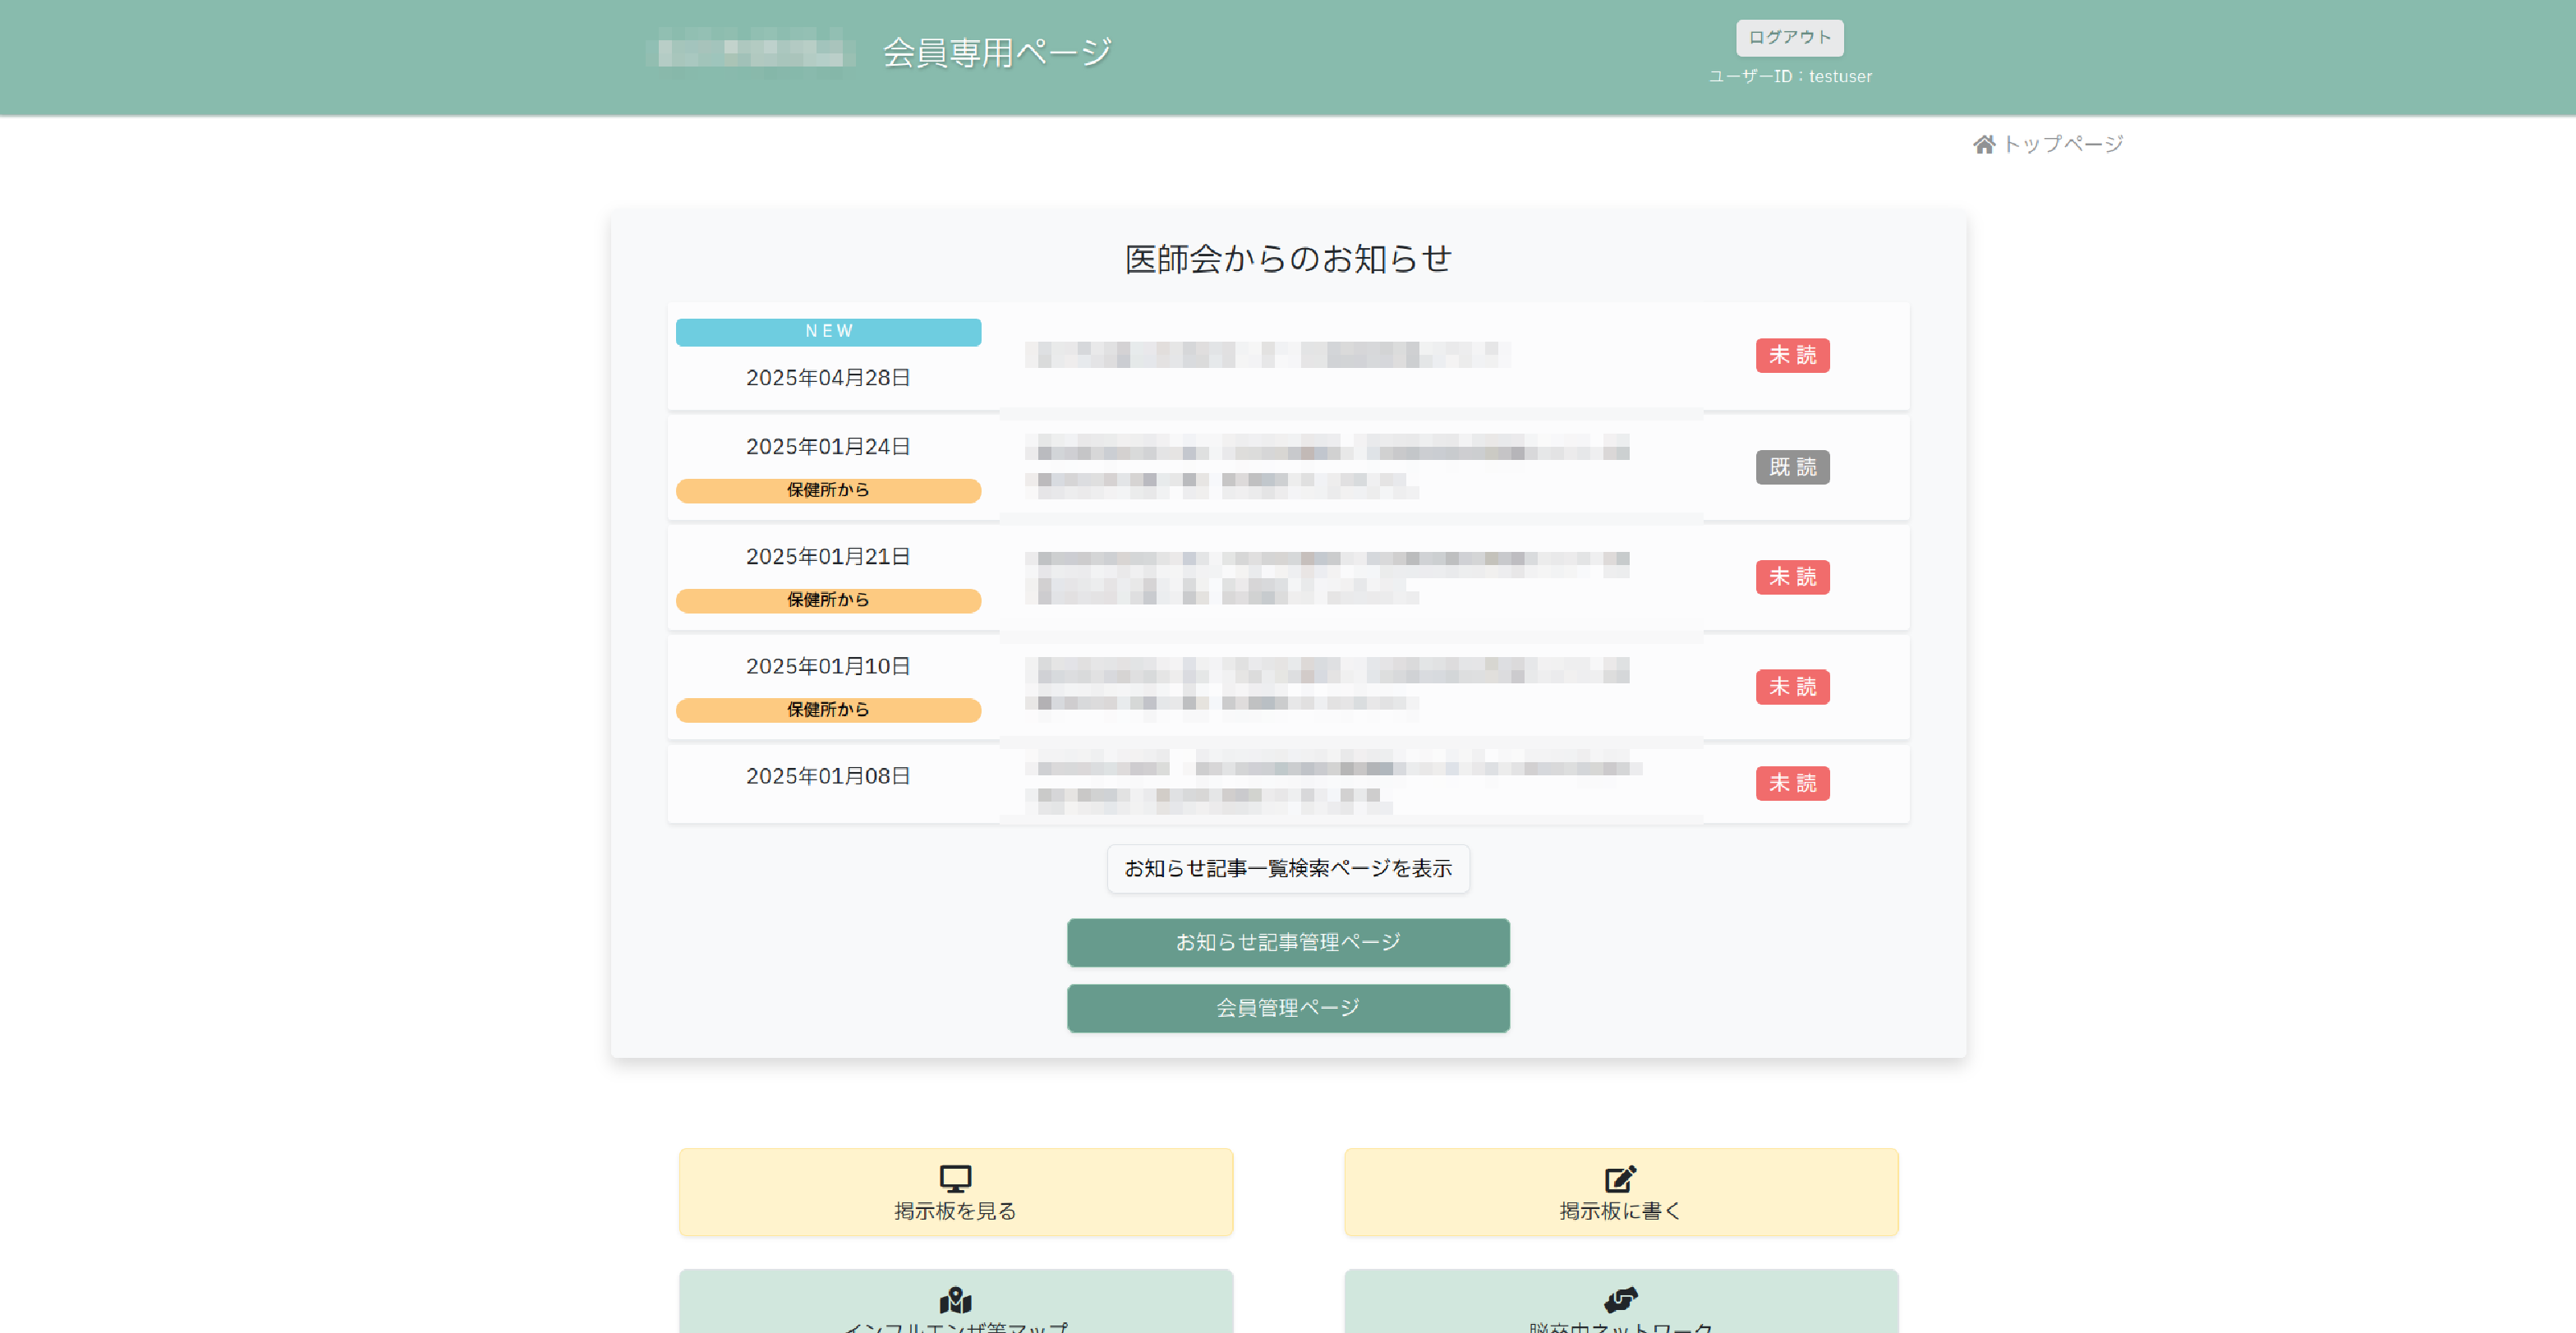Open the 会員管理ページ button
Viewport: 2576px width, 1333px height.
pyautogui.click(x=1288, y=1008)
